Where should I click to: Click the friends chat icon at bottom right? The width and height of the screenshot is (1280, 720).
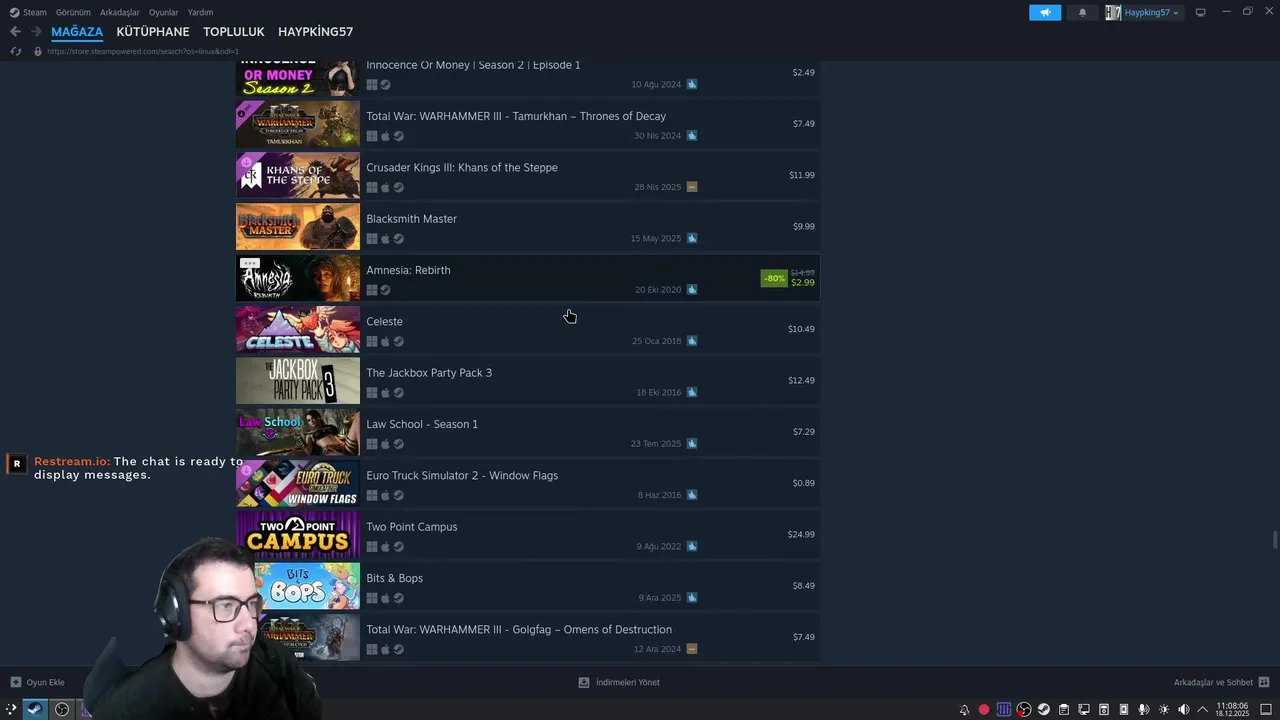(x=1264, y=682)
